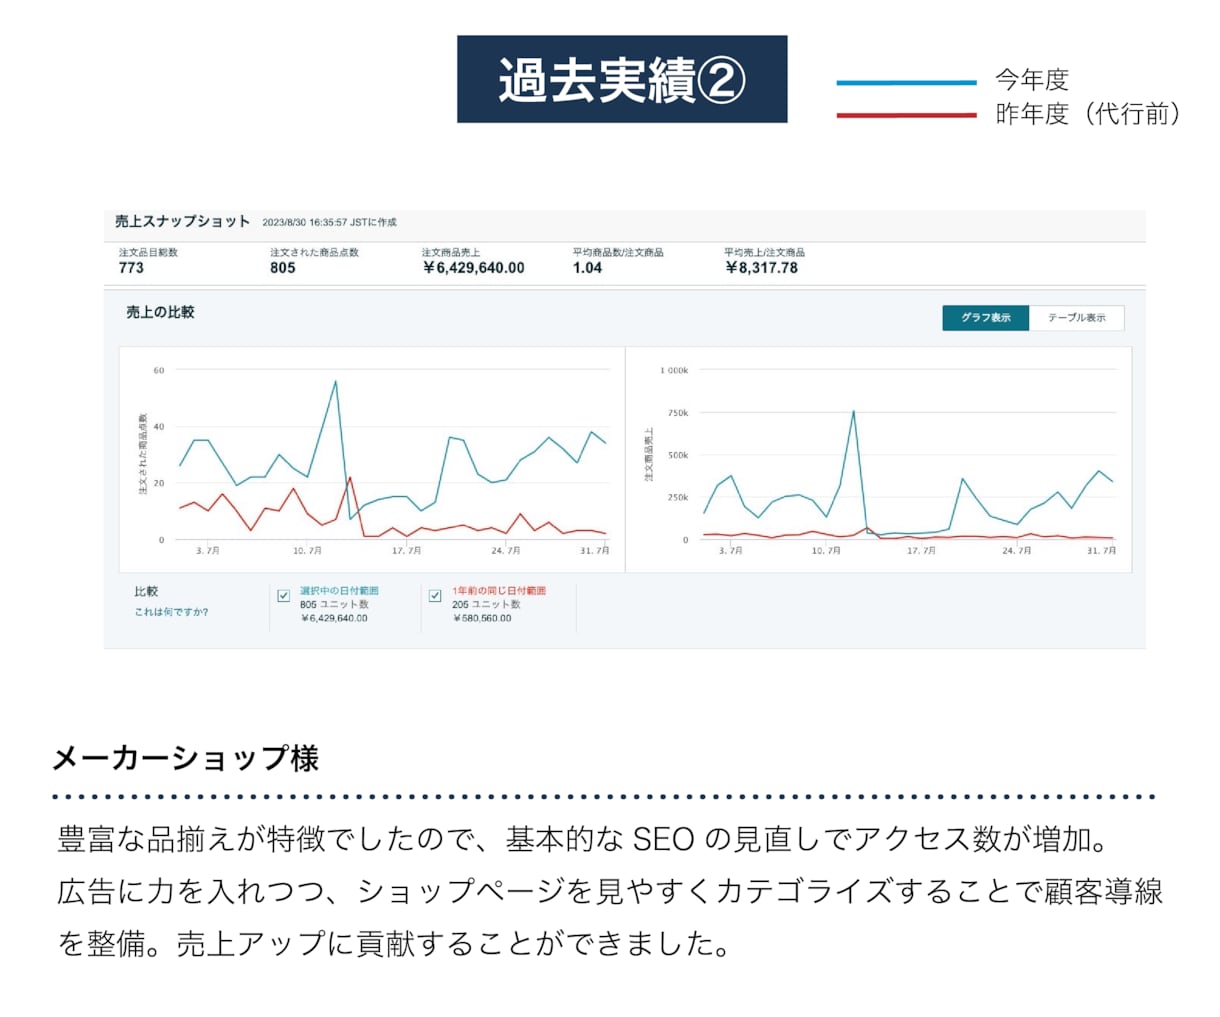Click the ¥580,560.00 comparison amount

pos(482,619)
